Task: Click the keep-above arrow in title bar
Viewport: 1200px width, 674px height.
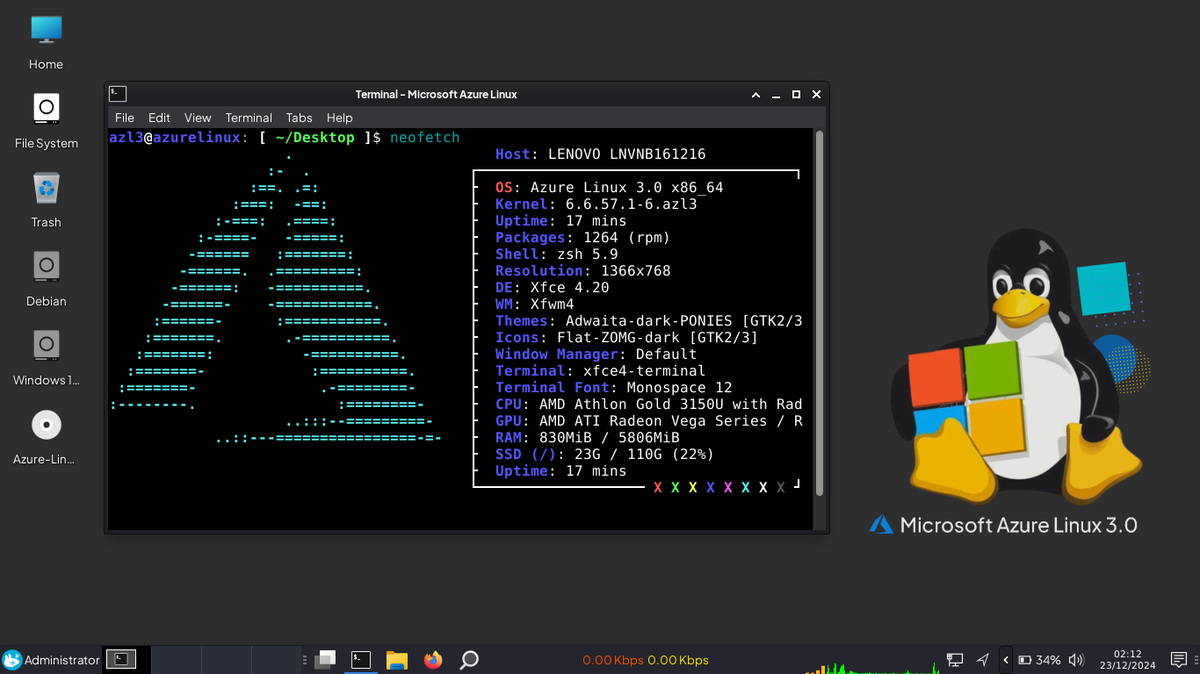Action: pos(756,94)
